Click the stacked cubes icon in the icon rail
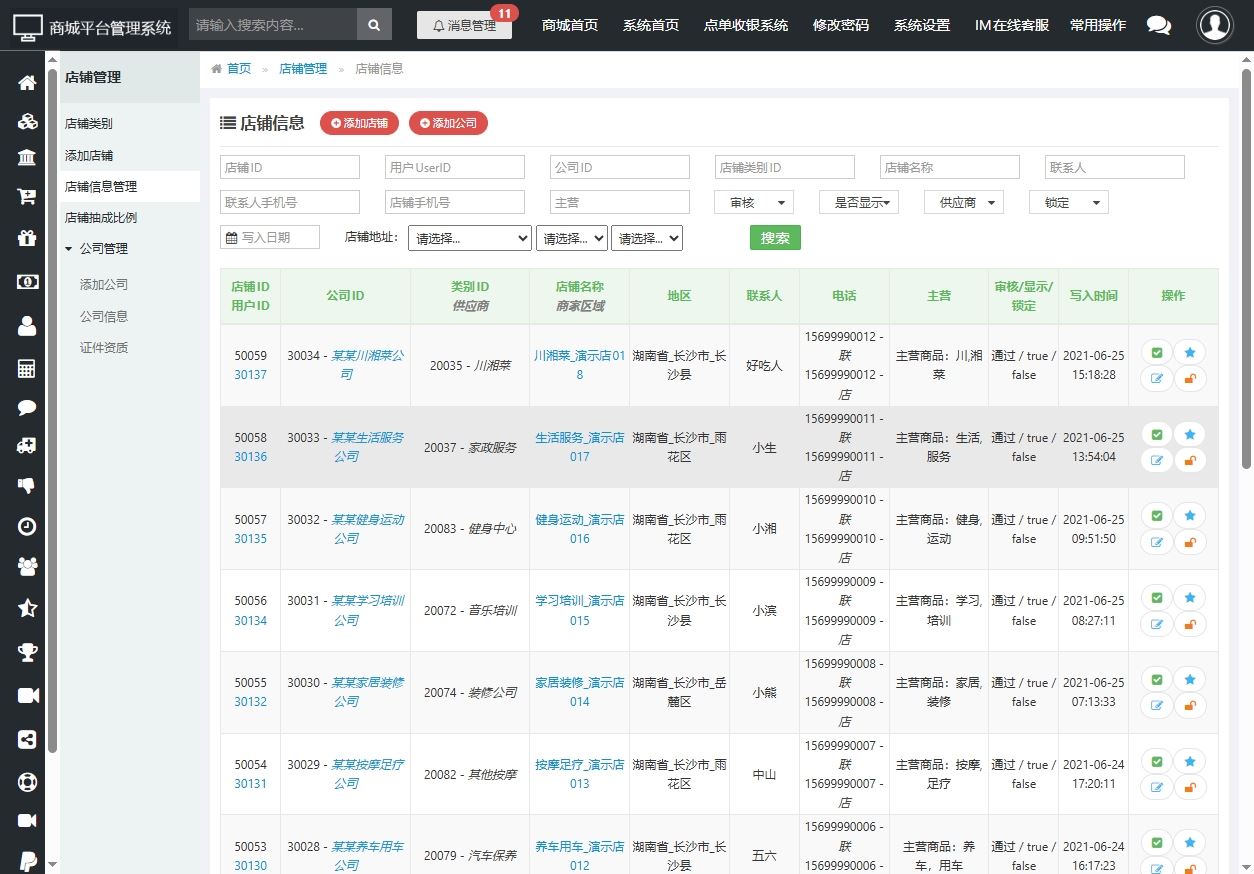The height and width of the screenshot is (874, 1254). coord(27,121)
